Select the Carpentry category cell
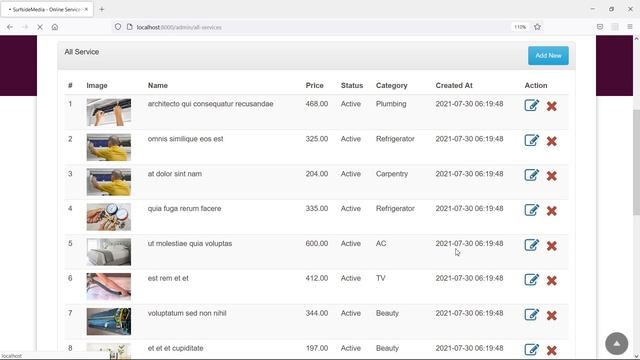The width and height of the screenshot is (640, 360). click(392, 173)
